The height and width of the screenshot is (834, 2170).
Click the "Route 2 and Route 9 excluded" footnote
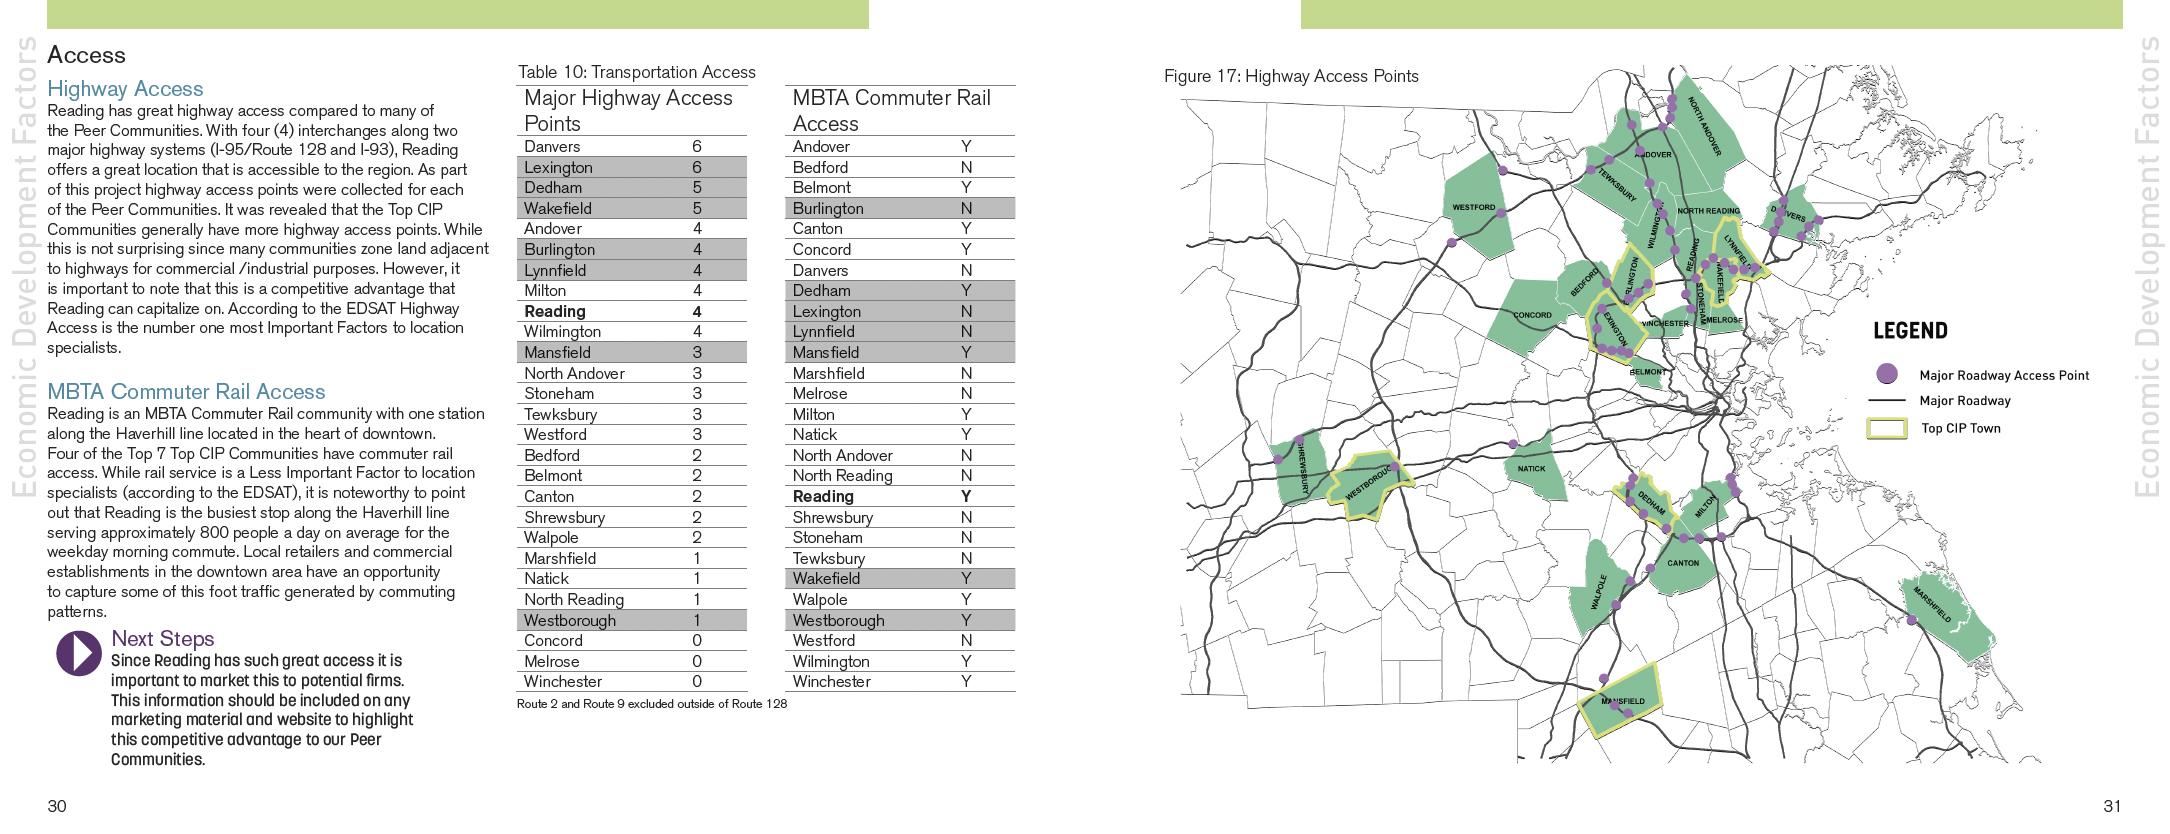tap(652, 704)
